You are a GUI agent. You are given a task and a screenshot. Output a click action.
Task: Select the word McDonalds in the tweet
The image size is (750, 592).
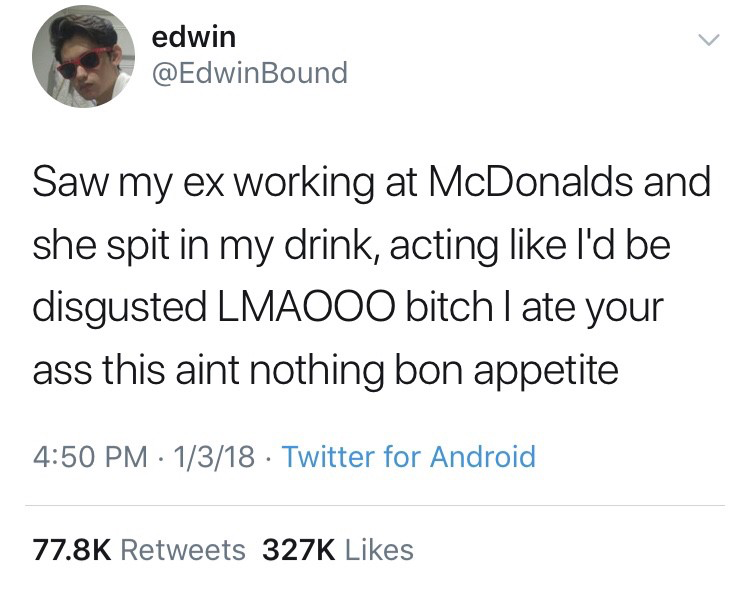[x=530, y=182]
